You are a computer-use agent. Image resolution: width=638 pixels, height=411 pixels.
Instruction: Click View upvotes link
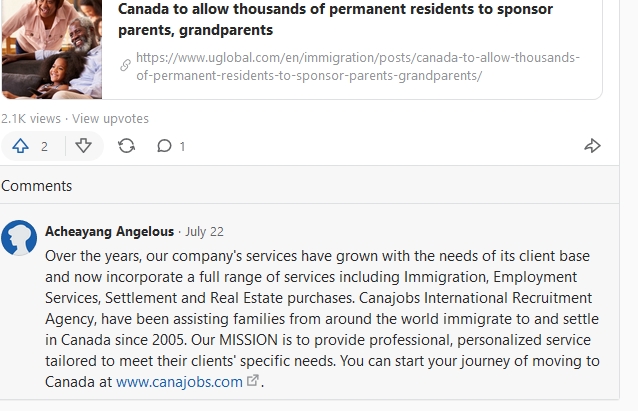pyautogui.click(x=110, y=118)
